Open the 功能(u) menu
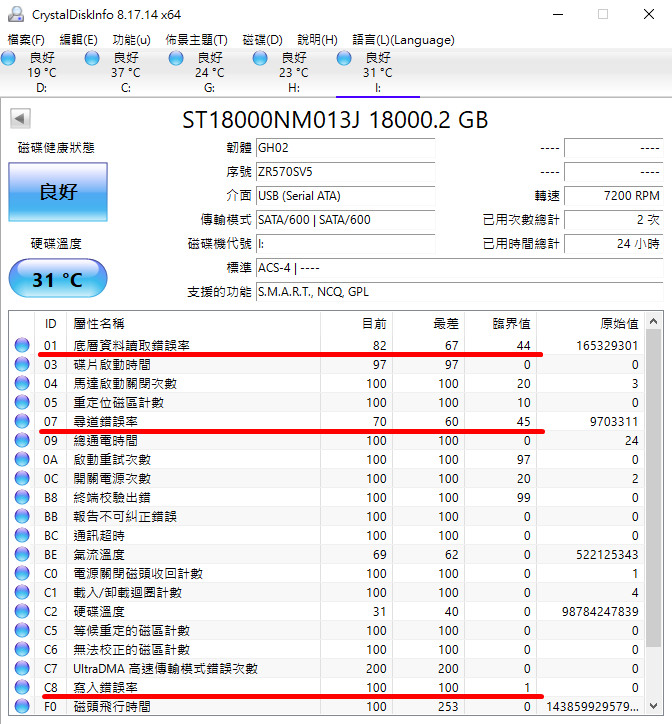The width and height of the screenshot is (672, 724). click(132, 40)
